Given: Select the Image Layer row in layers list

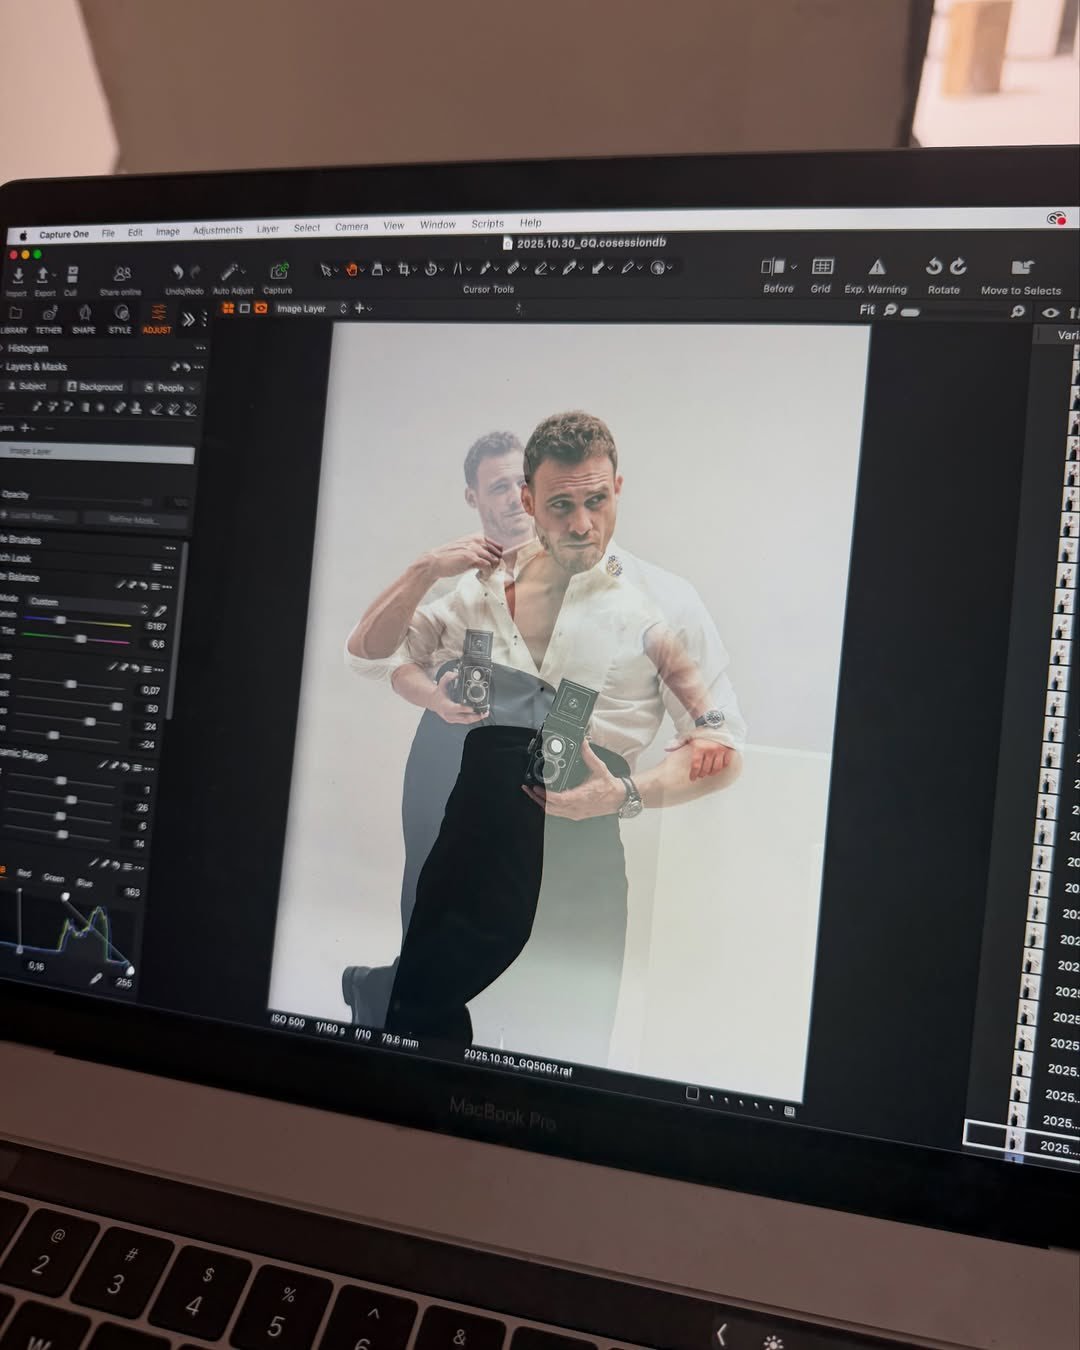Looking at the screenshot, I should [x=95, y=452].
